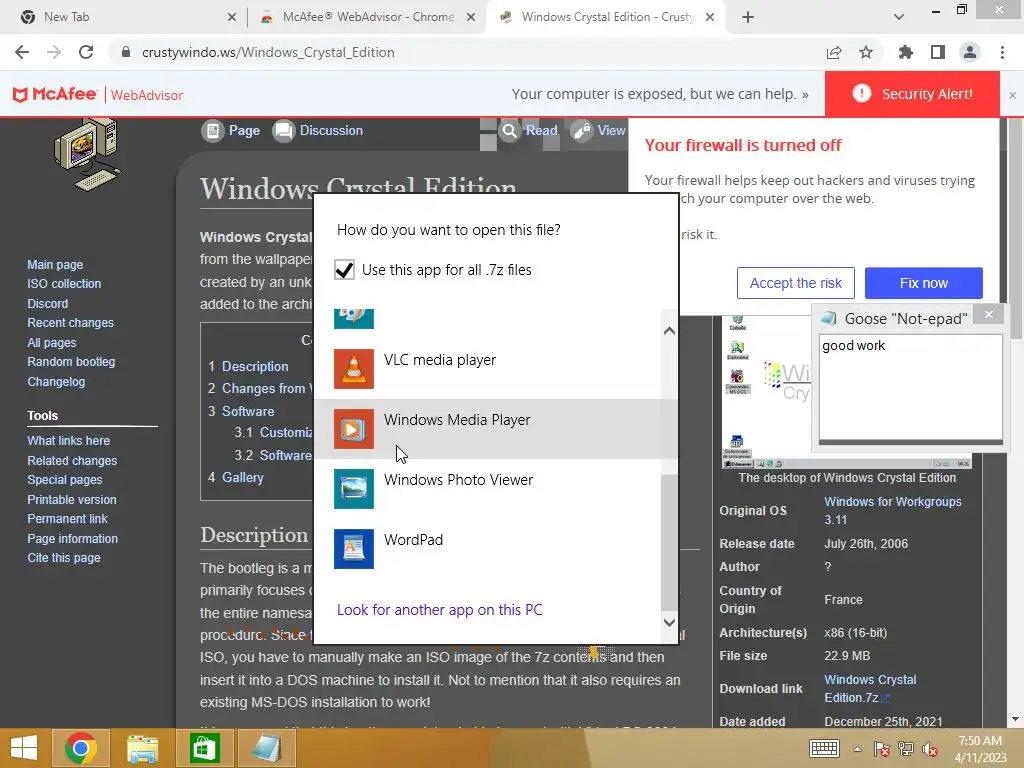Close the Goose Not-epad window
The height and width of the screenshot is (768, 1024).
pos(989,315)
